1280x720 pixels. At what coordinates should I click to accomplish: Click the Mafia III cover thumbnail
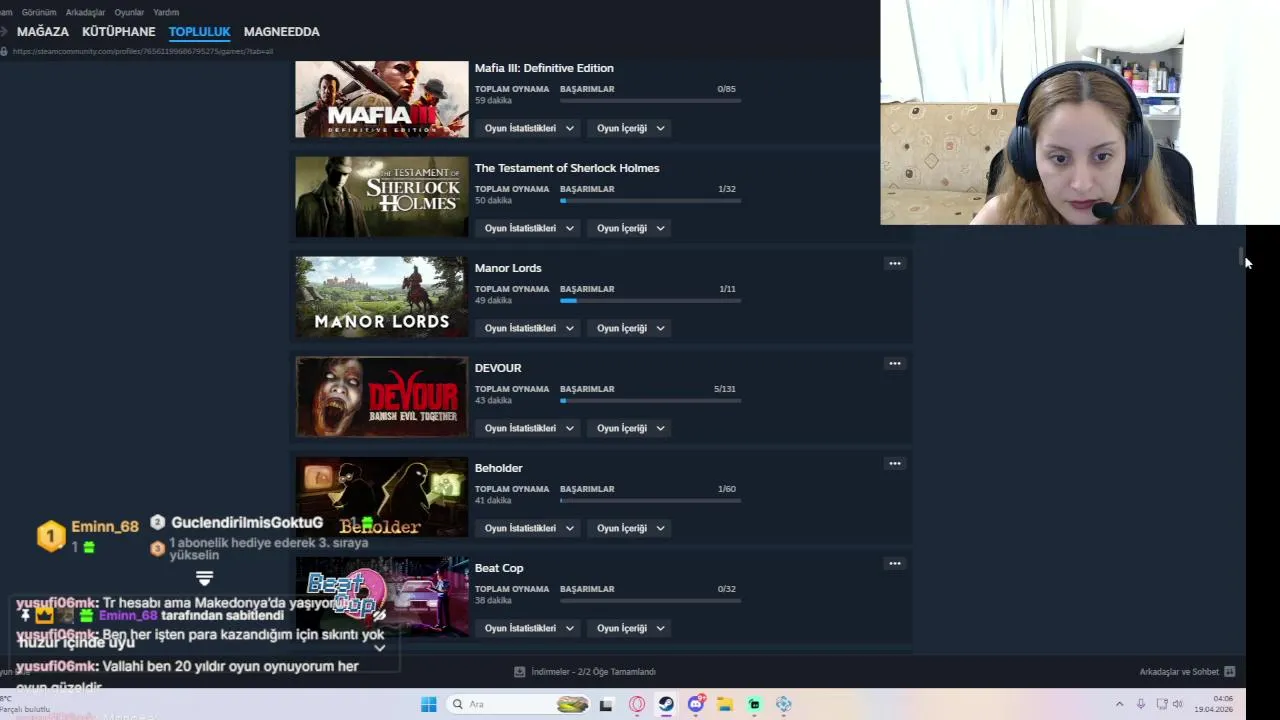pyautogui.click(x=382, y=99)
